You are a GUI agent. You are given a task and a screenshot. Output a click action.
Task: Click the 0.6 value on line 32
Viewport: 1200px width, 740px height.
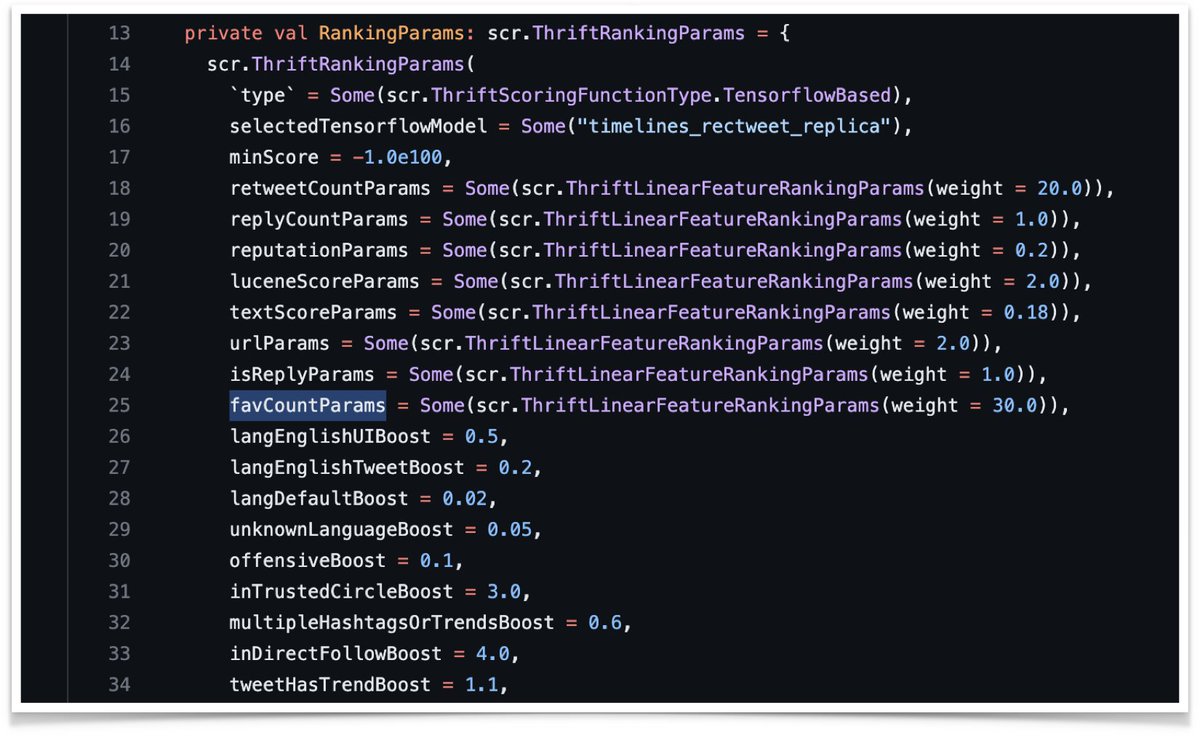tap(603, 622)
